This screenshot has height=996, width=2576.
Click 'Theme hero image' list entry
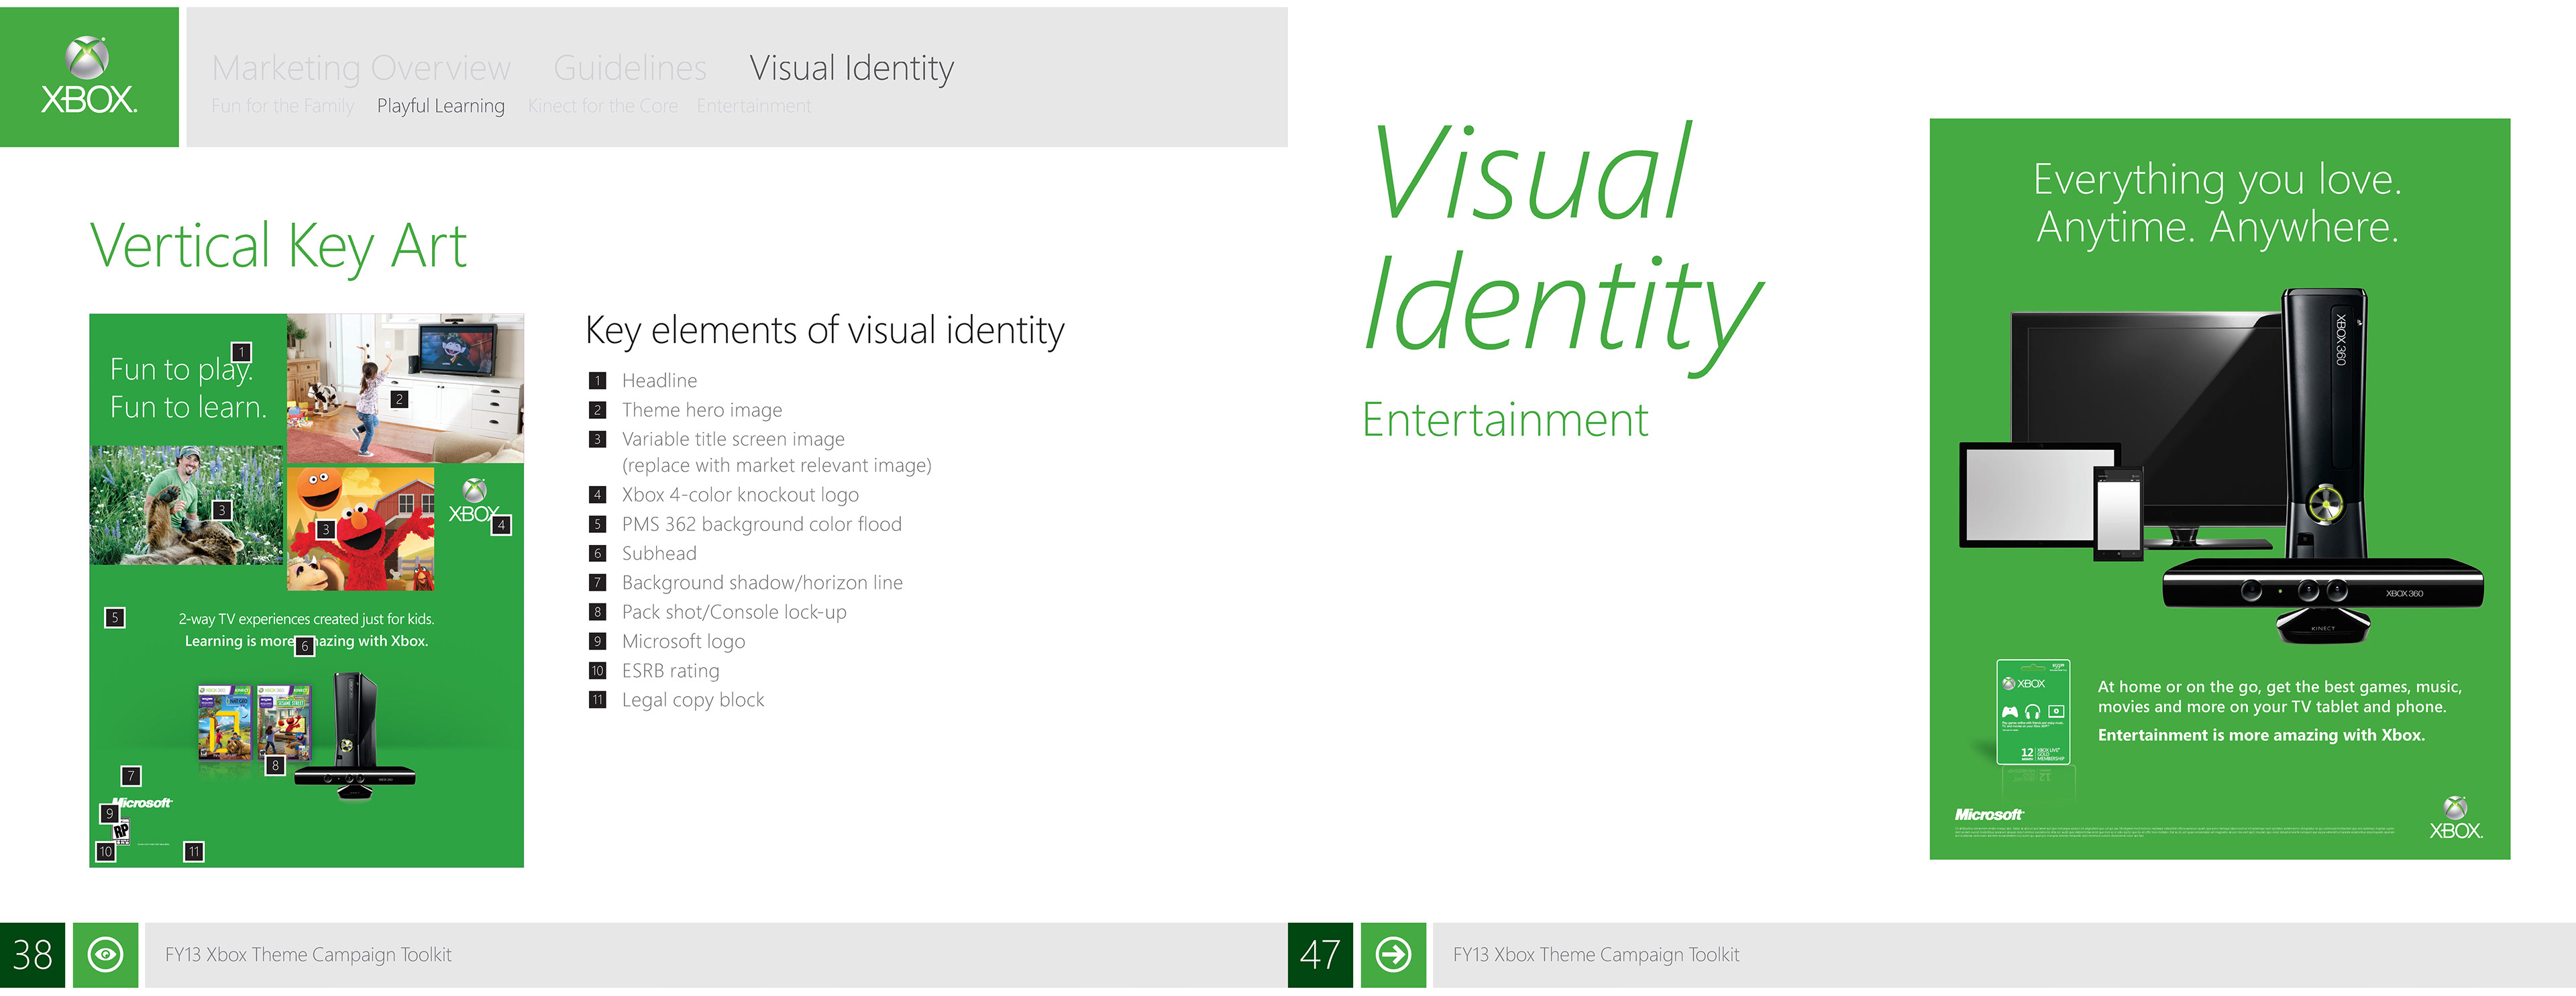[702, 410]
